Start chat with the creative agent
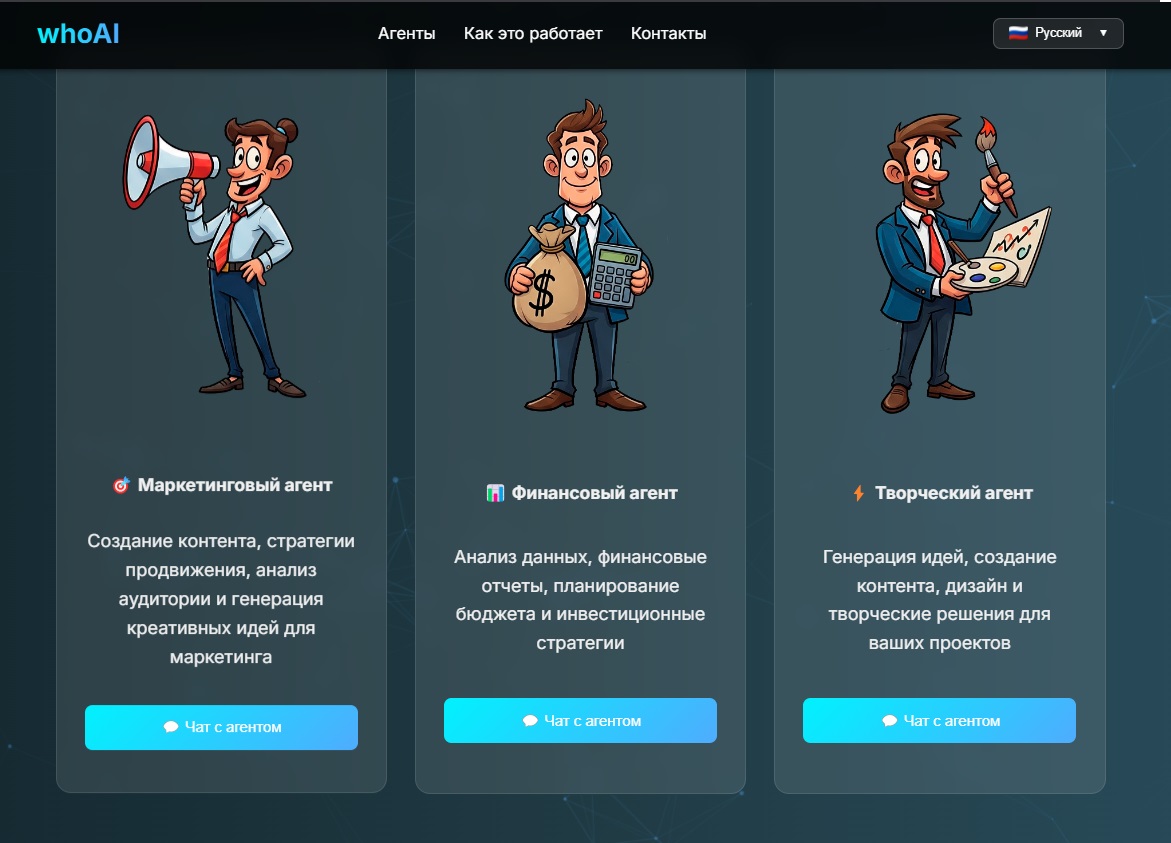 click(939, 721)
